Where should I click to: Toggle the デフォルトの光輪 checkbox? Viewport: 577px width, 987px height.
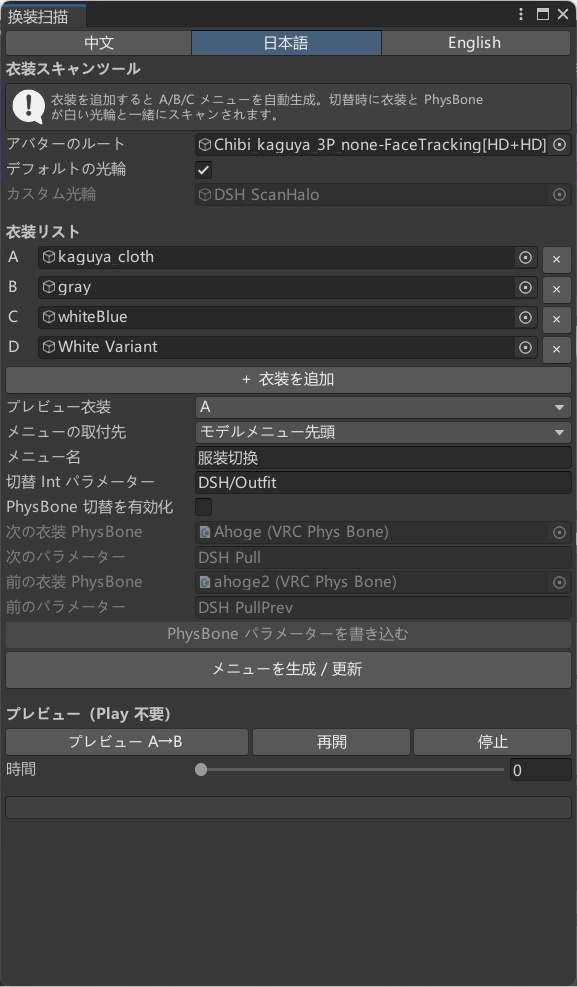coord(204,170)
